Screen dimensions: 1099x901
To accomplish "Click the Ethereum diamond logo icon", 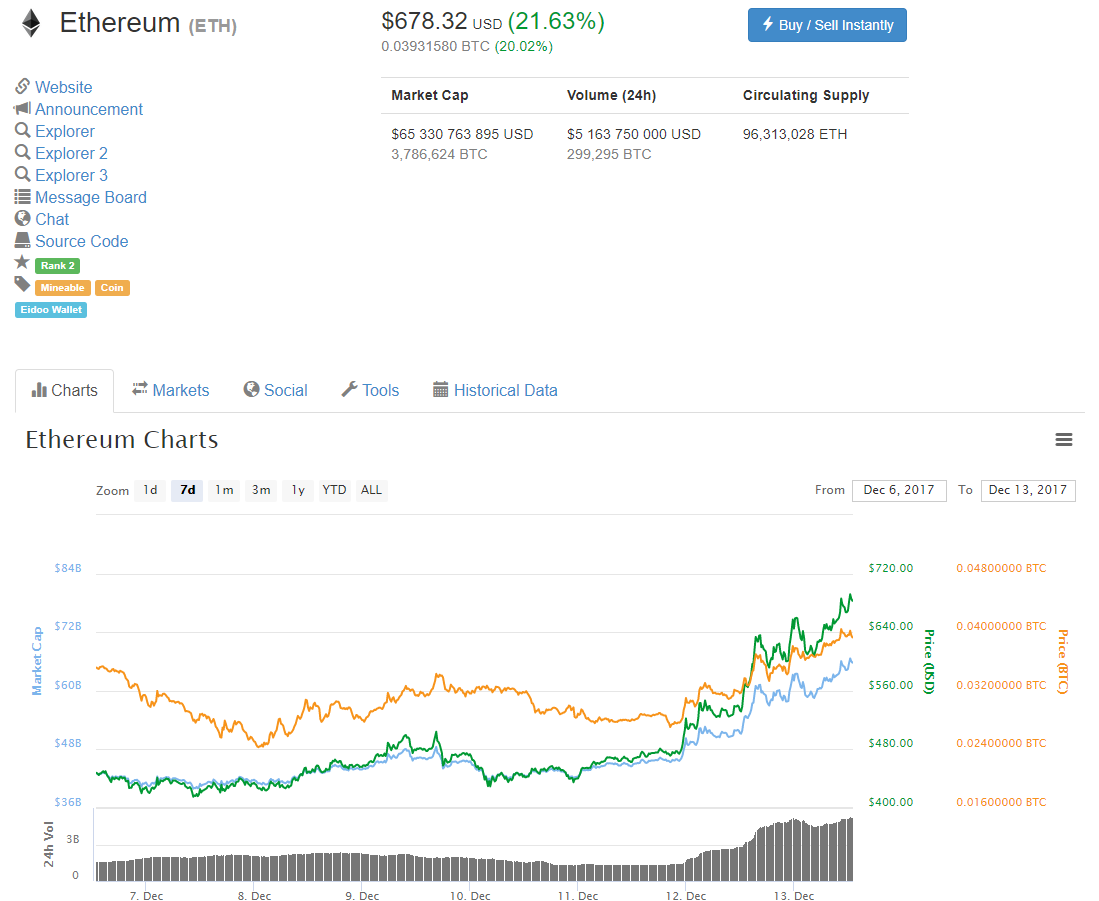I will click(x=31, y=22).
